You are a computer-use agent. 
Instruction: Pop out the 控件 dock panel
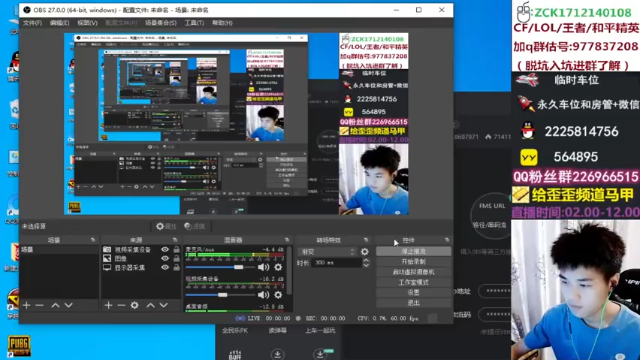(x=447, y=240)
